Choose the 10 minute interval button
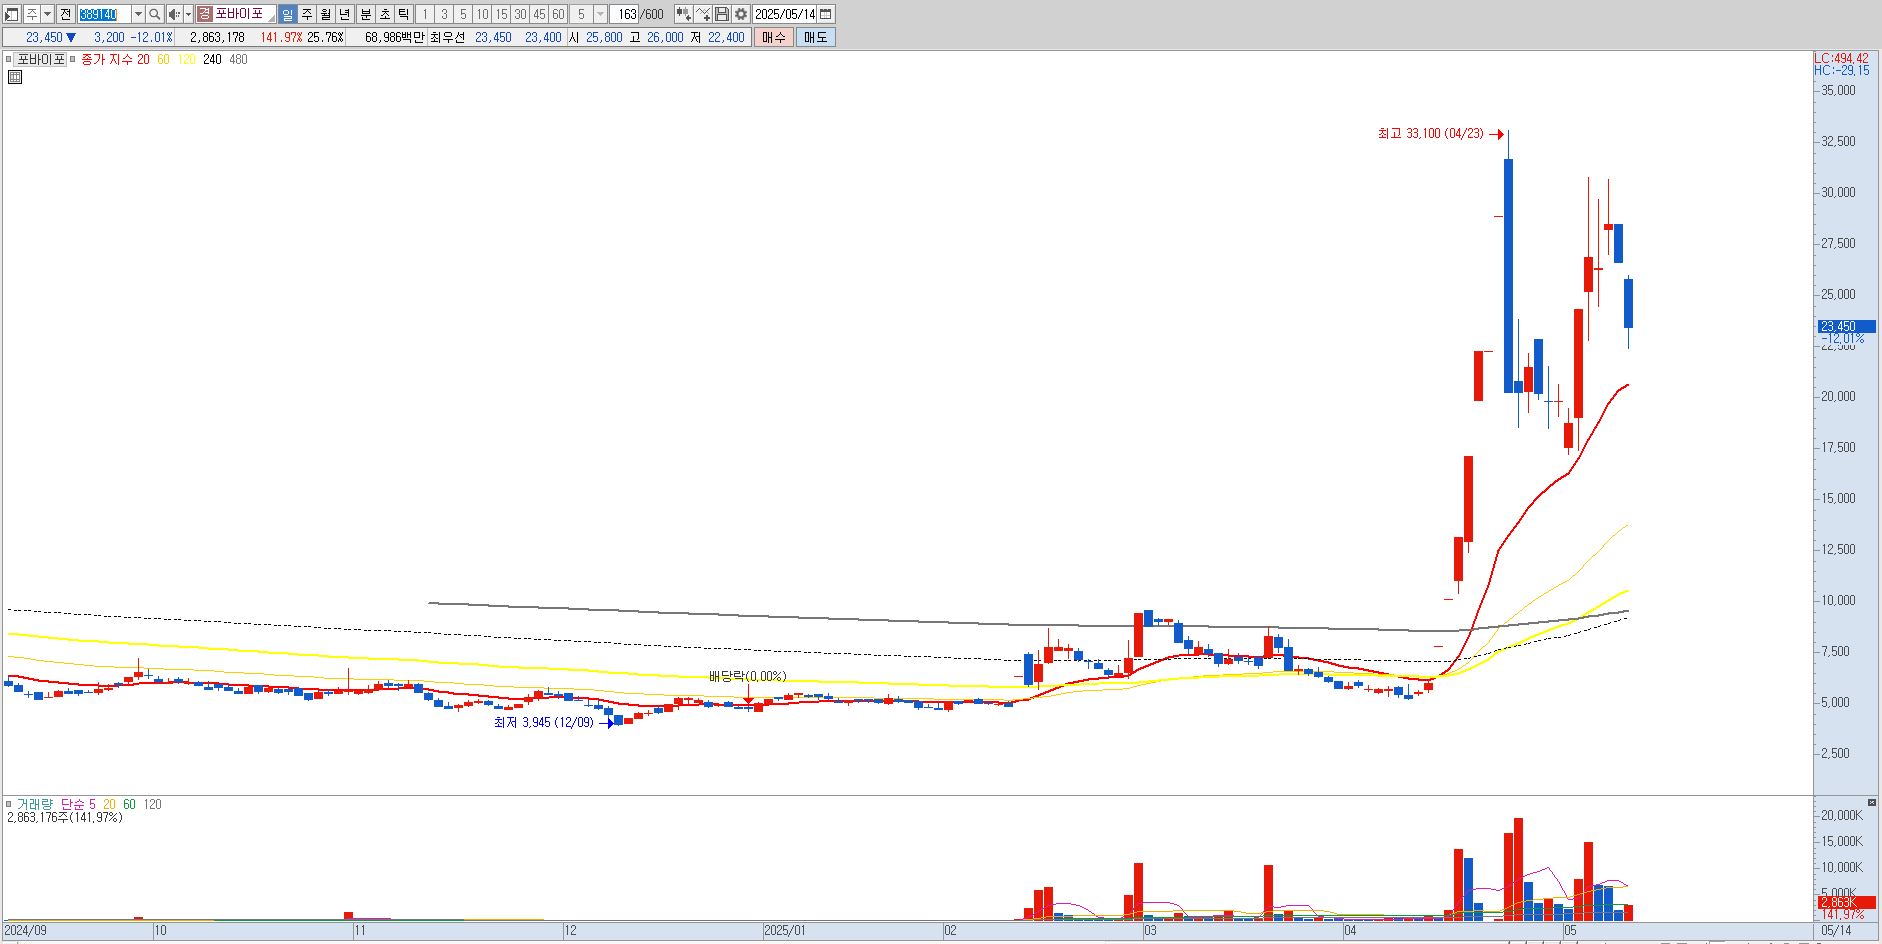Viewport: 1882px width, 944px height. click(x=482, y=14)
